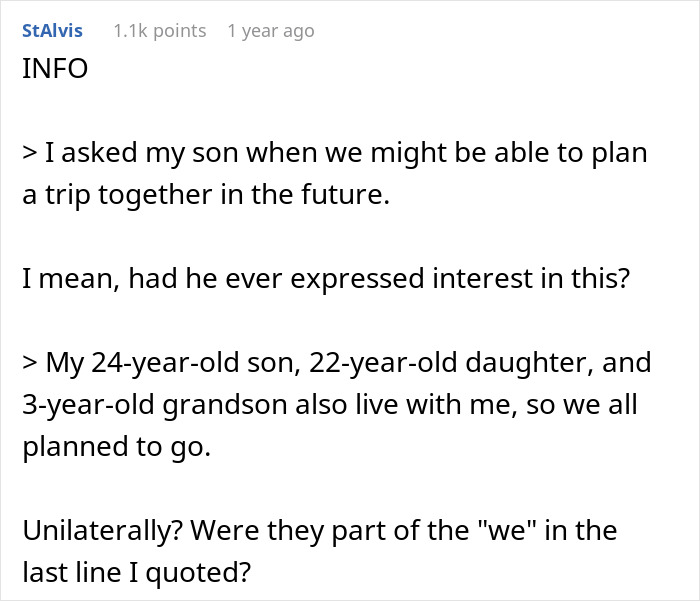Click the line "a trip together in the future."
Image resolution: width=700 pixels, height=601 pixels.
205,194
